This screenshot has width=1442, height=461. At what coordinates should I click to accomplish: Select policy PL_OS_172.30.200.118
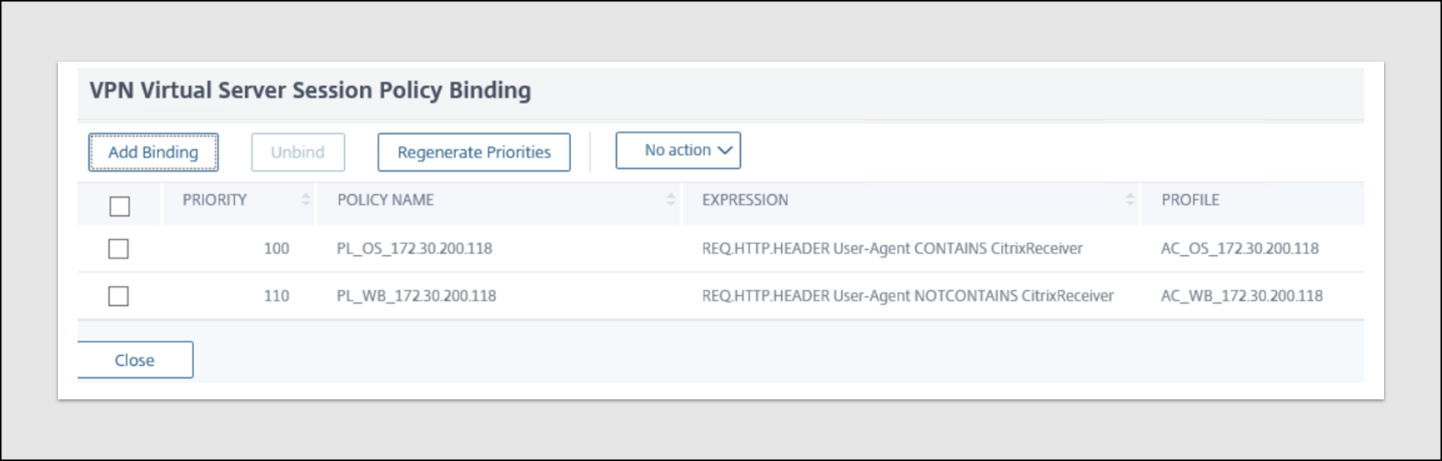pos(414,249)
